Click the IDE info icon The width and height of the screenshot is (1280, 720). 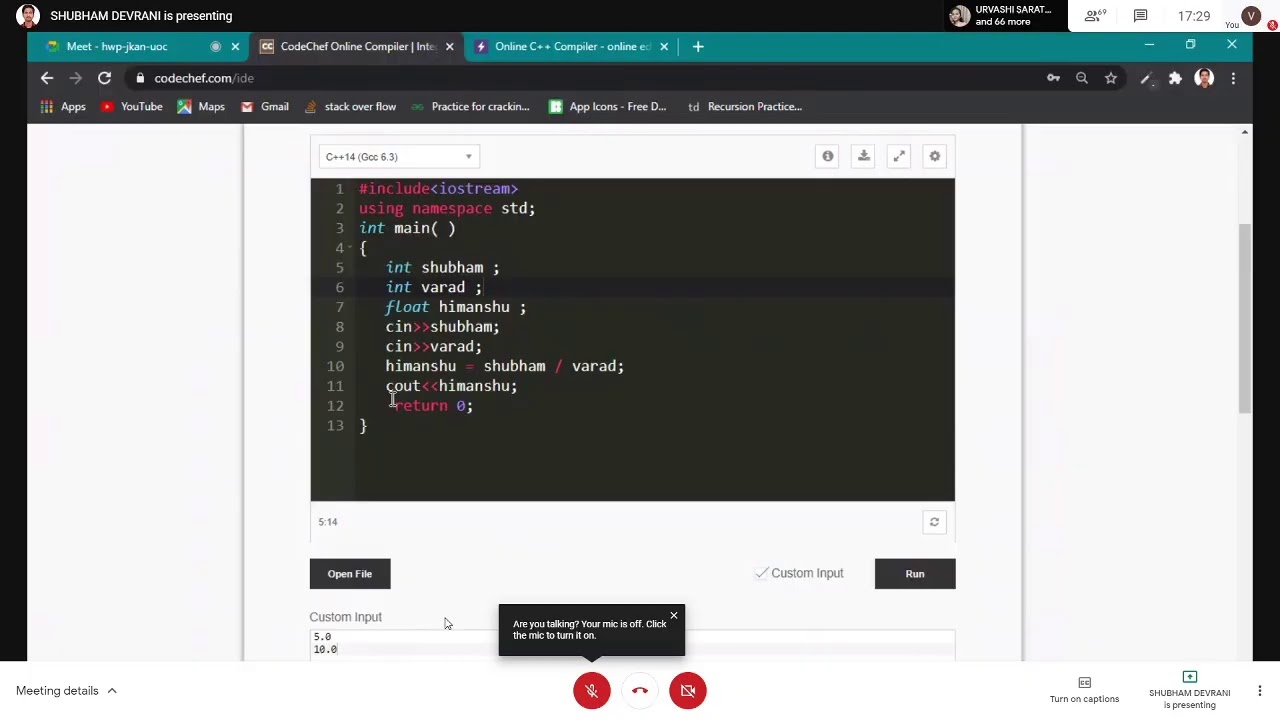pos(827,156)
